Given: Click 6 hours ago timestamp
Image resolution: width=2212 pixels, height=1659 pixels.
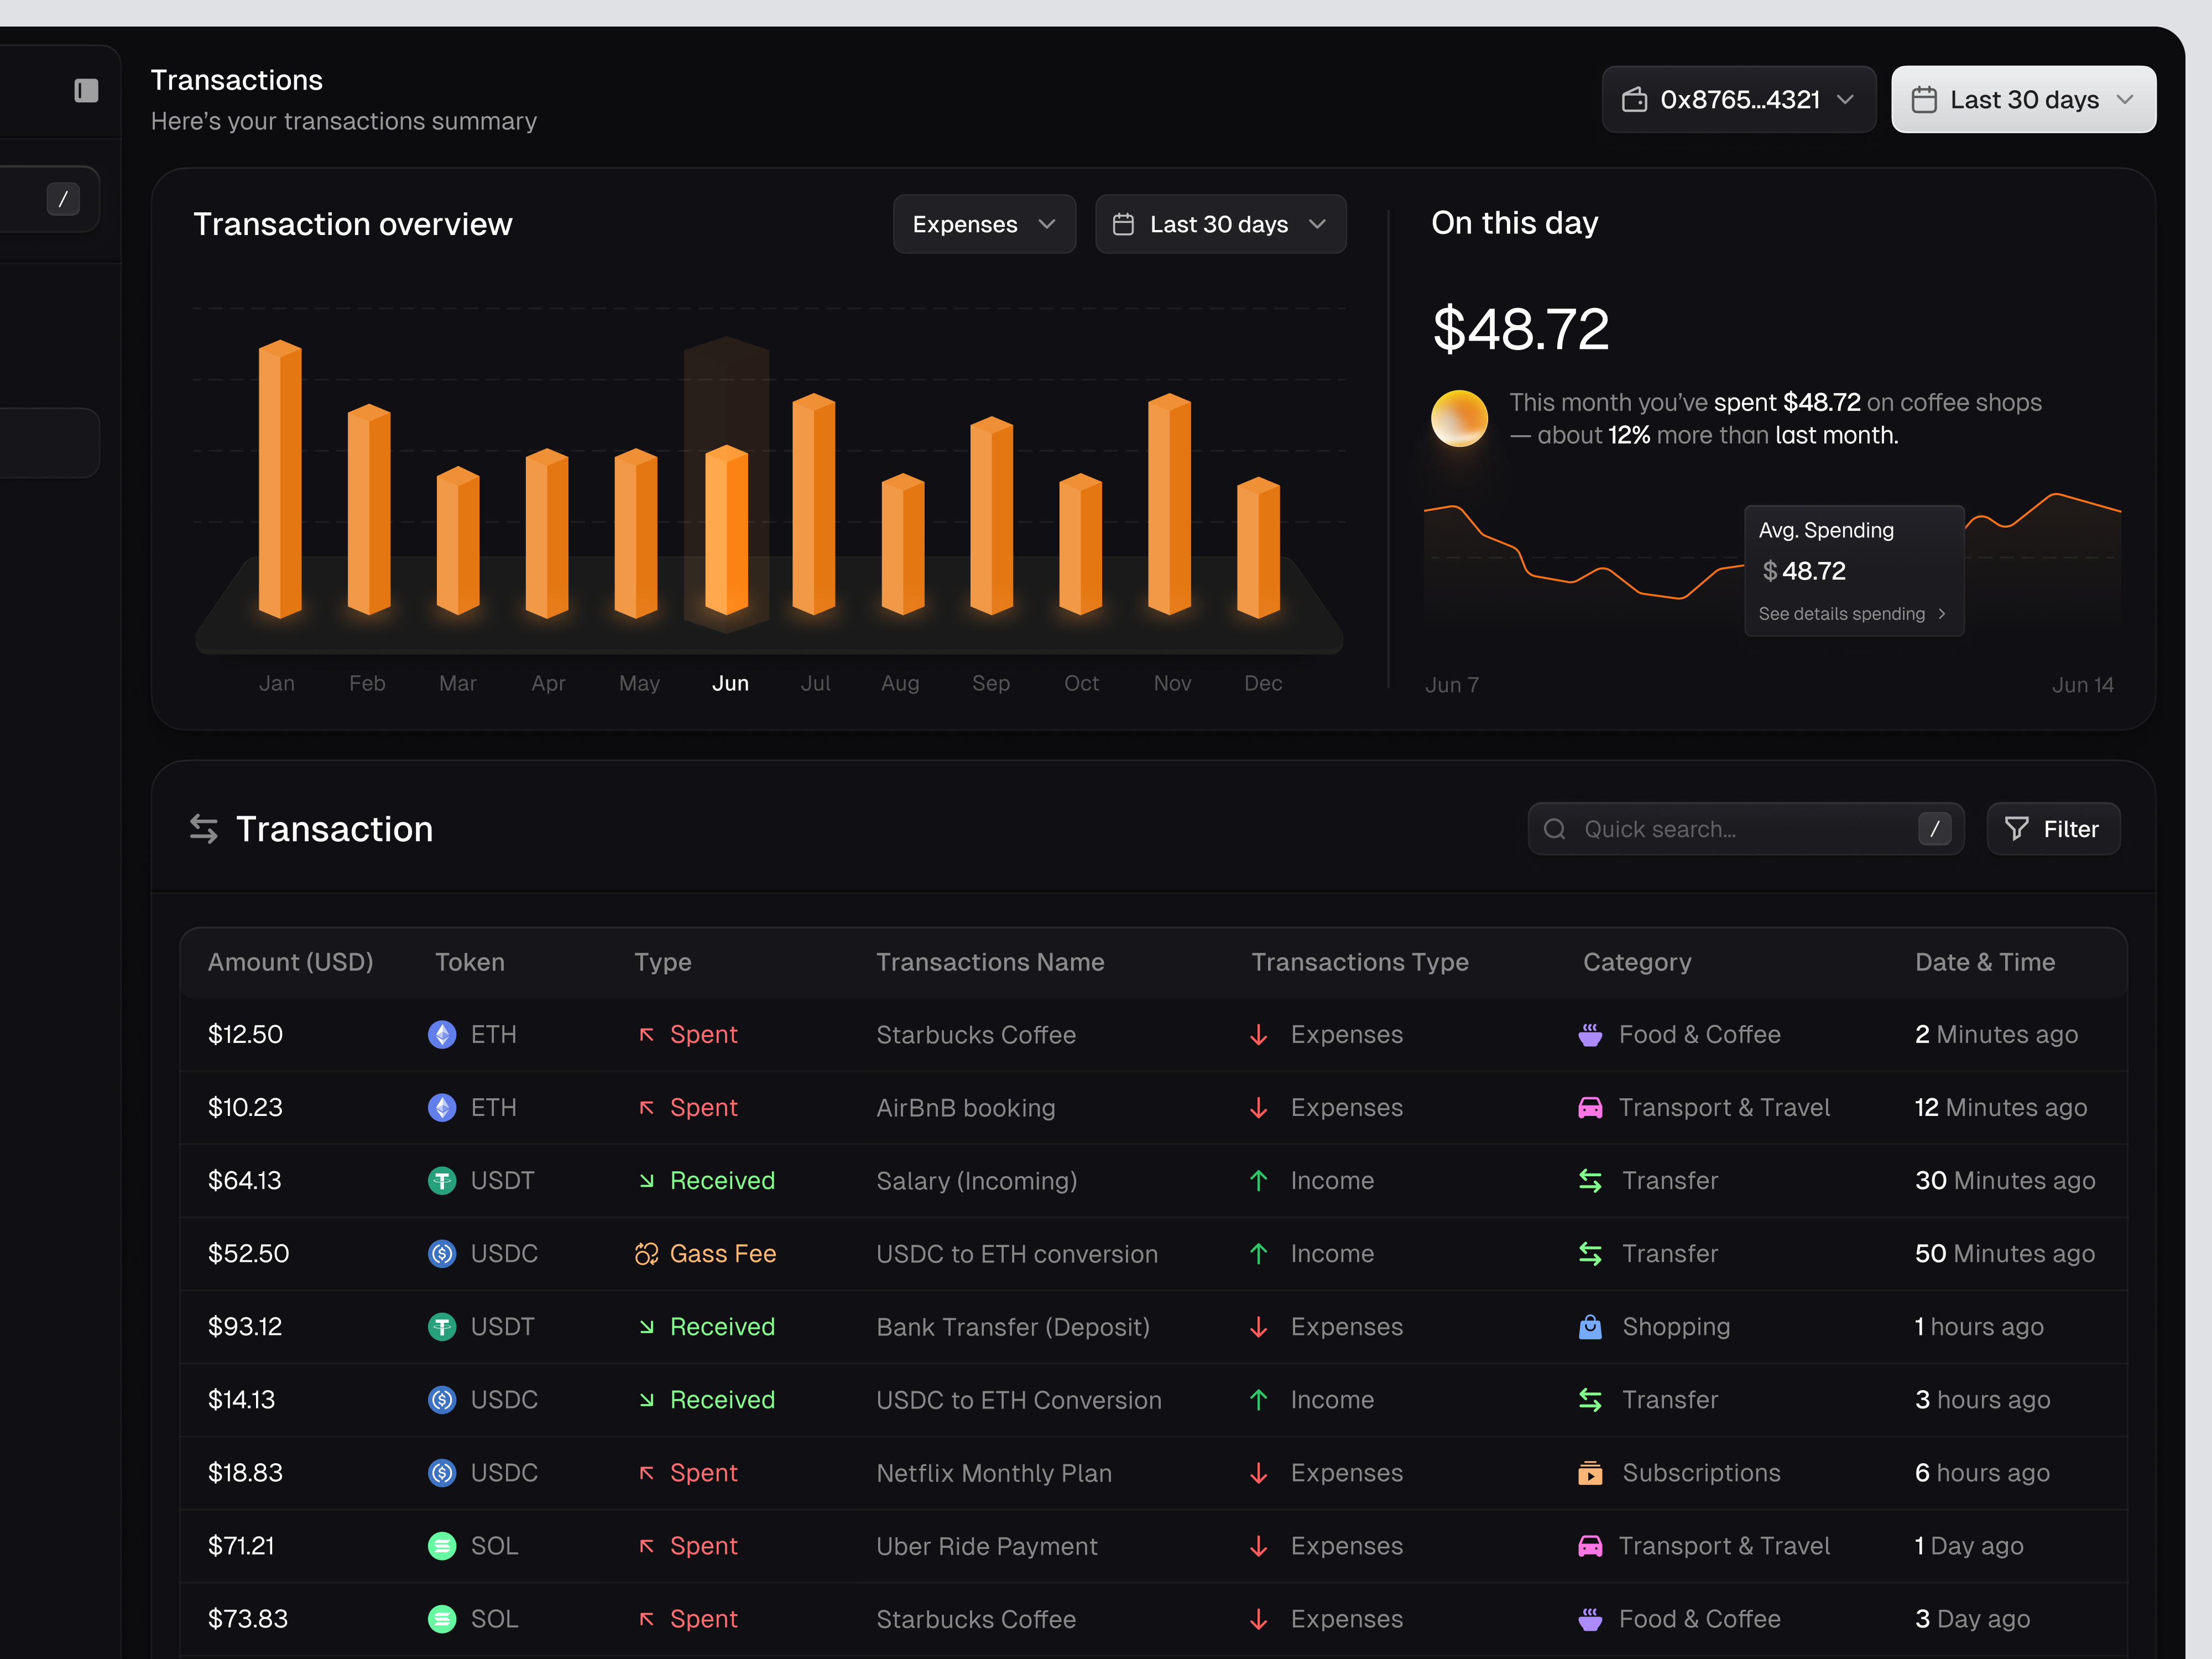Looking at the screenshot, I should click(x=1982, y=1472).
